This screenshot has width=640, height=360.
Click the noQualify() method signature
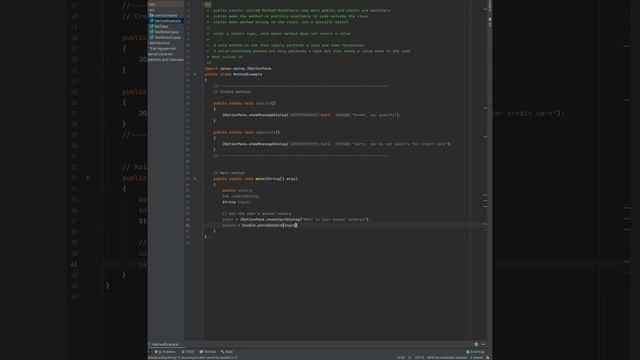click(246, 132)
